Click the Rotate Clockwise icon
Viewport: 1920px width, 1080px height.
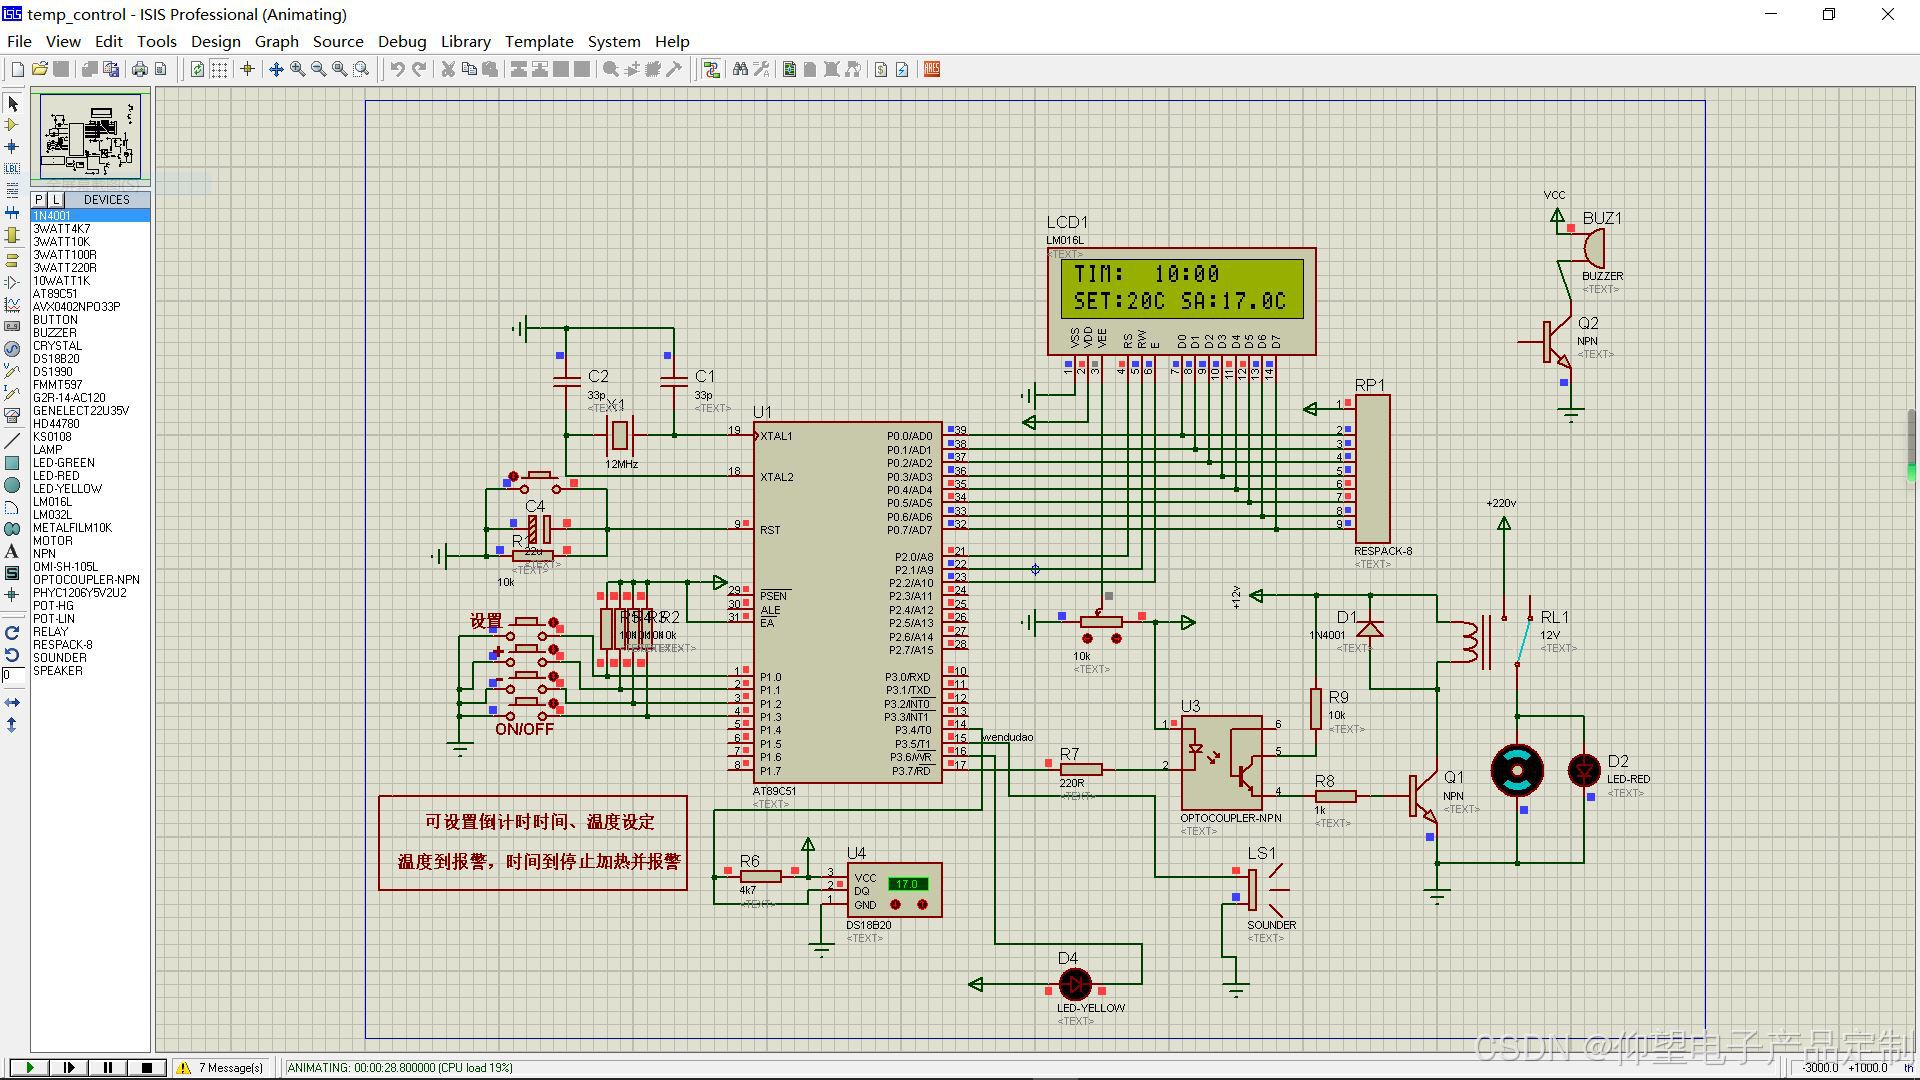[12, 633]
